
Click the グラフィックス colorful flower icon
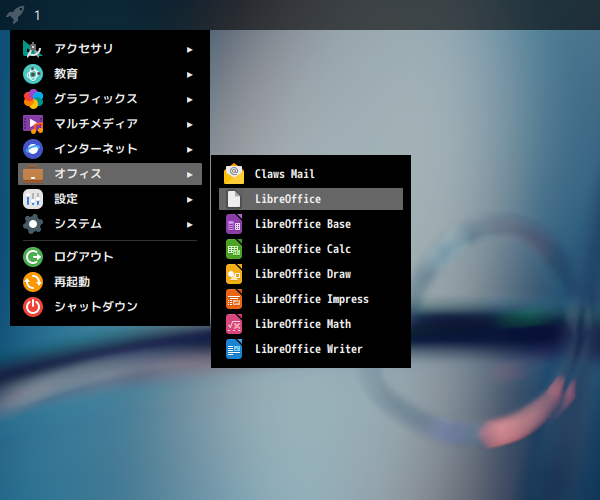click(33, 99)
